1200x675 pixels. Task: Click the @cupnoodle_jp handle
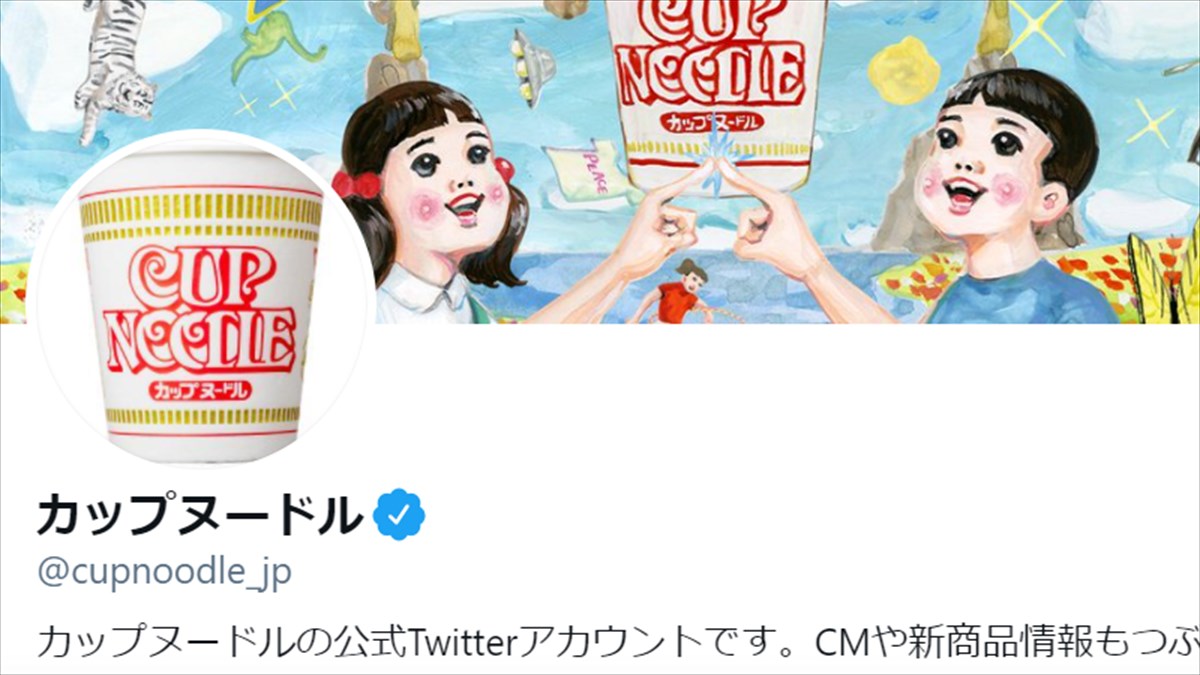point(164,573)
